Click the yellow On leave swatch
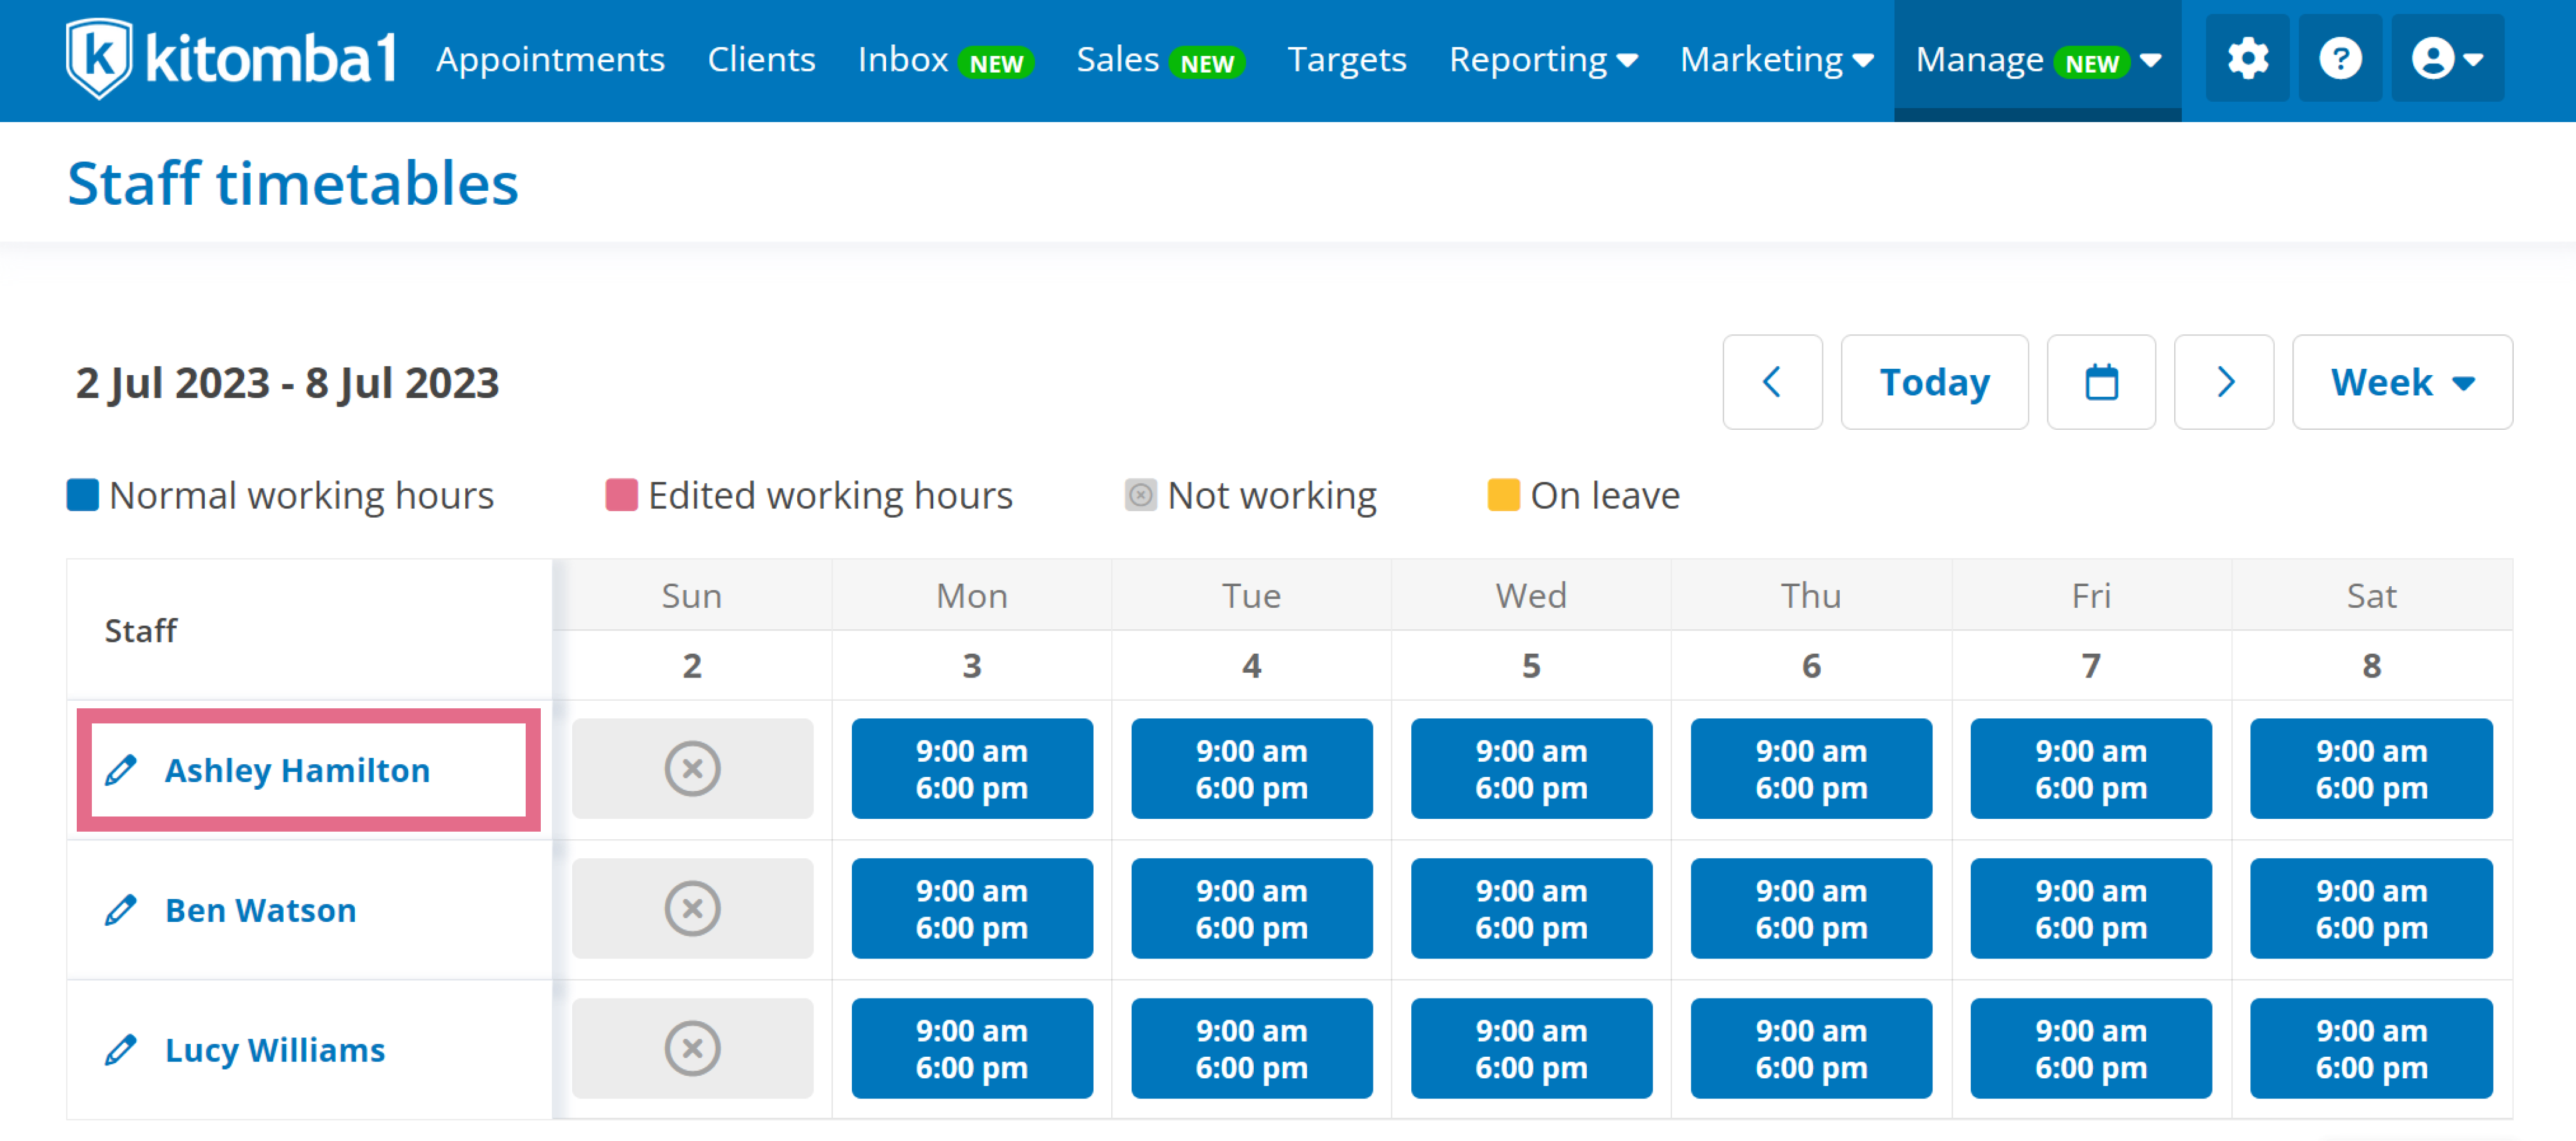Screen dimensions: 2576x1141 click(x=1503, y=495)
